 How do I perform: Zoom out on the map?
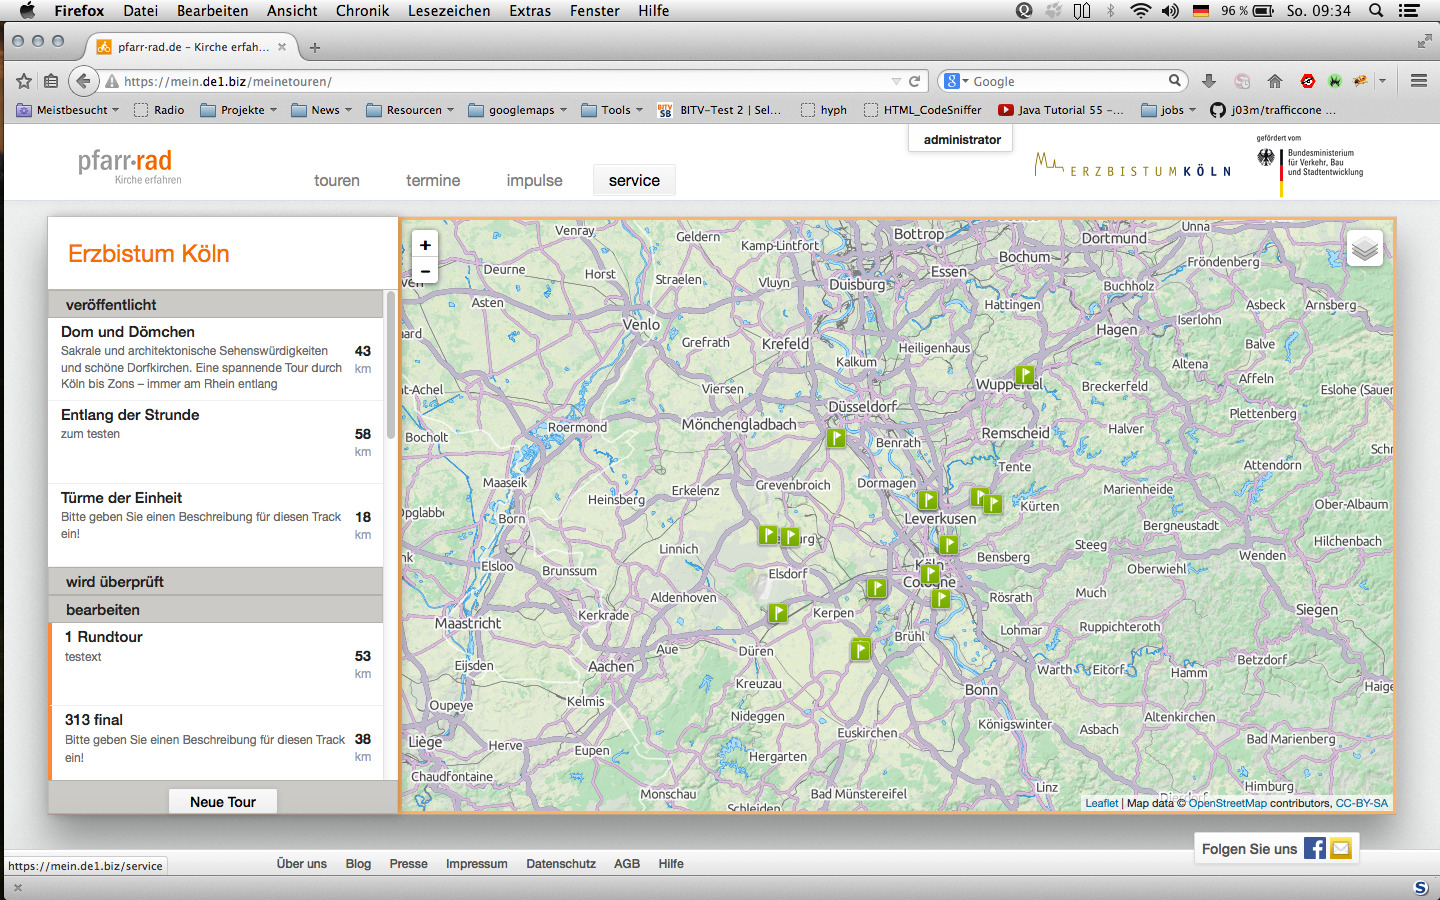tap(425, 271)
